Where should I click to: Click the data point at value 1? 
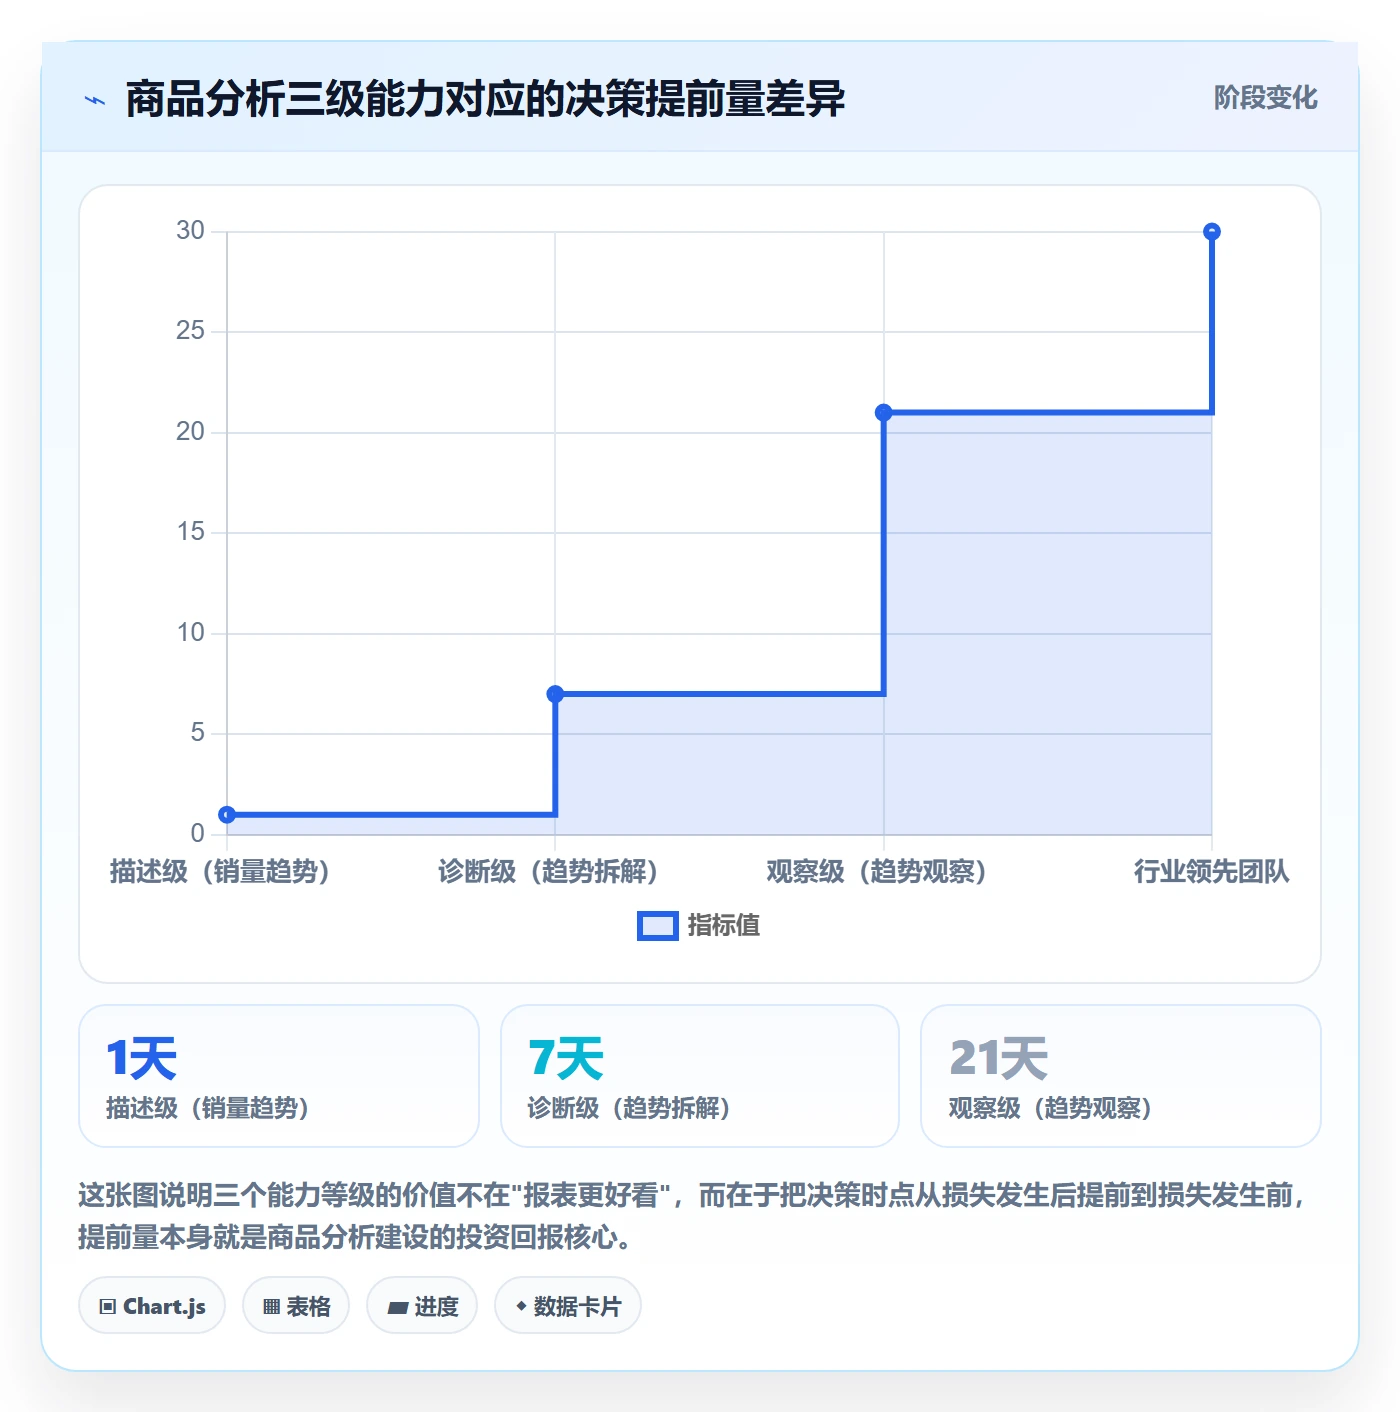pos(227,815)
